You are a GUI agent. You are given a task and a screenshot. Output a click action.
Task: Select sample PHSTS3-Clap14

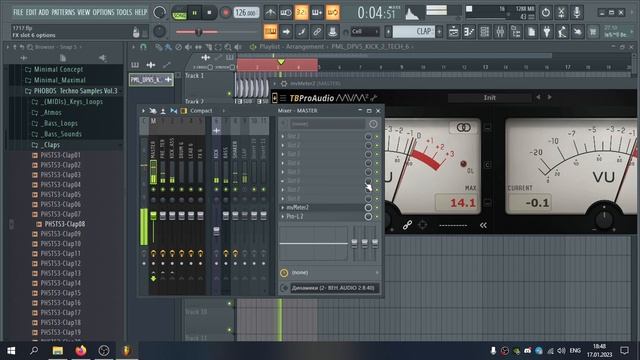[x=60, y=283]
